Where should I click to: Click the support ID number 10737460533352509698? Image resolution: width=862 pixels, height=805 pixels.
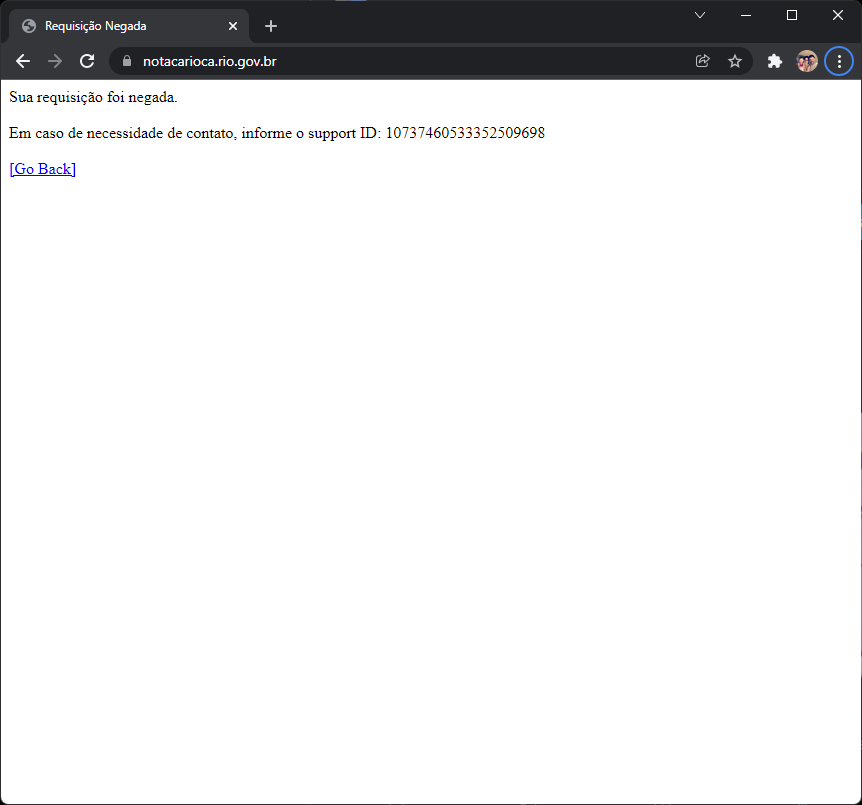(465, 133)
